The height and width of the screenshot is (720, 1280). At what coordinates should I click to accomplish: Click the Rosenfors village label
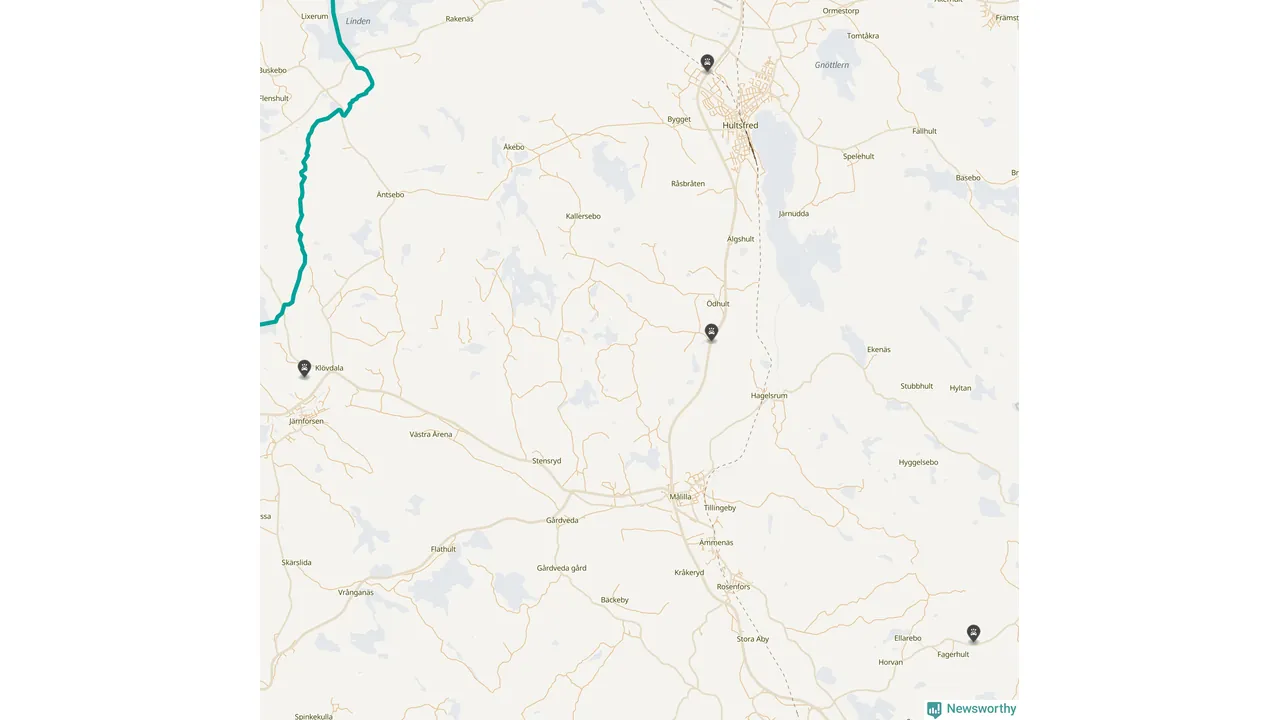733,587
